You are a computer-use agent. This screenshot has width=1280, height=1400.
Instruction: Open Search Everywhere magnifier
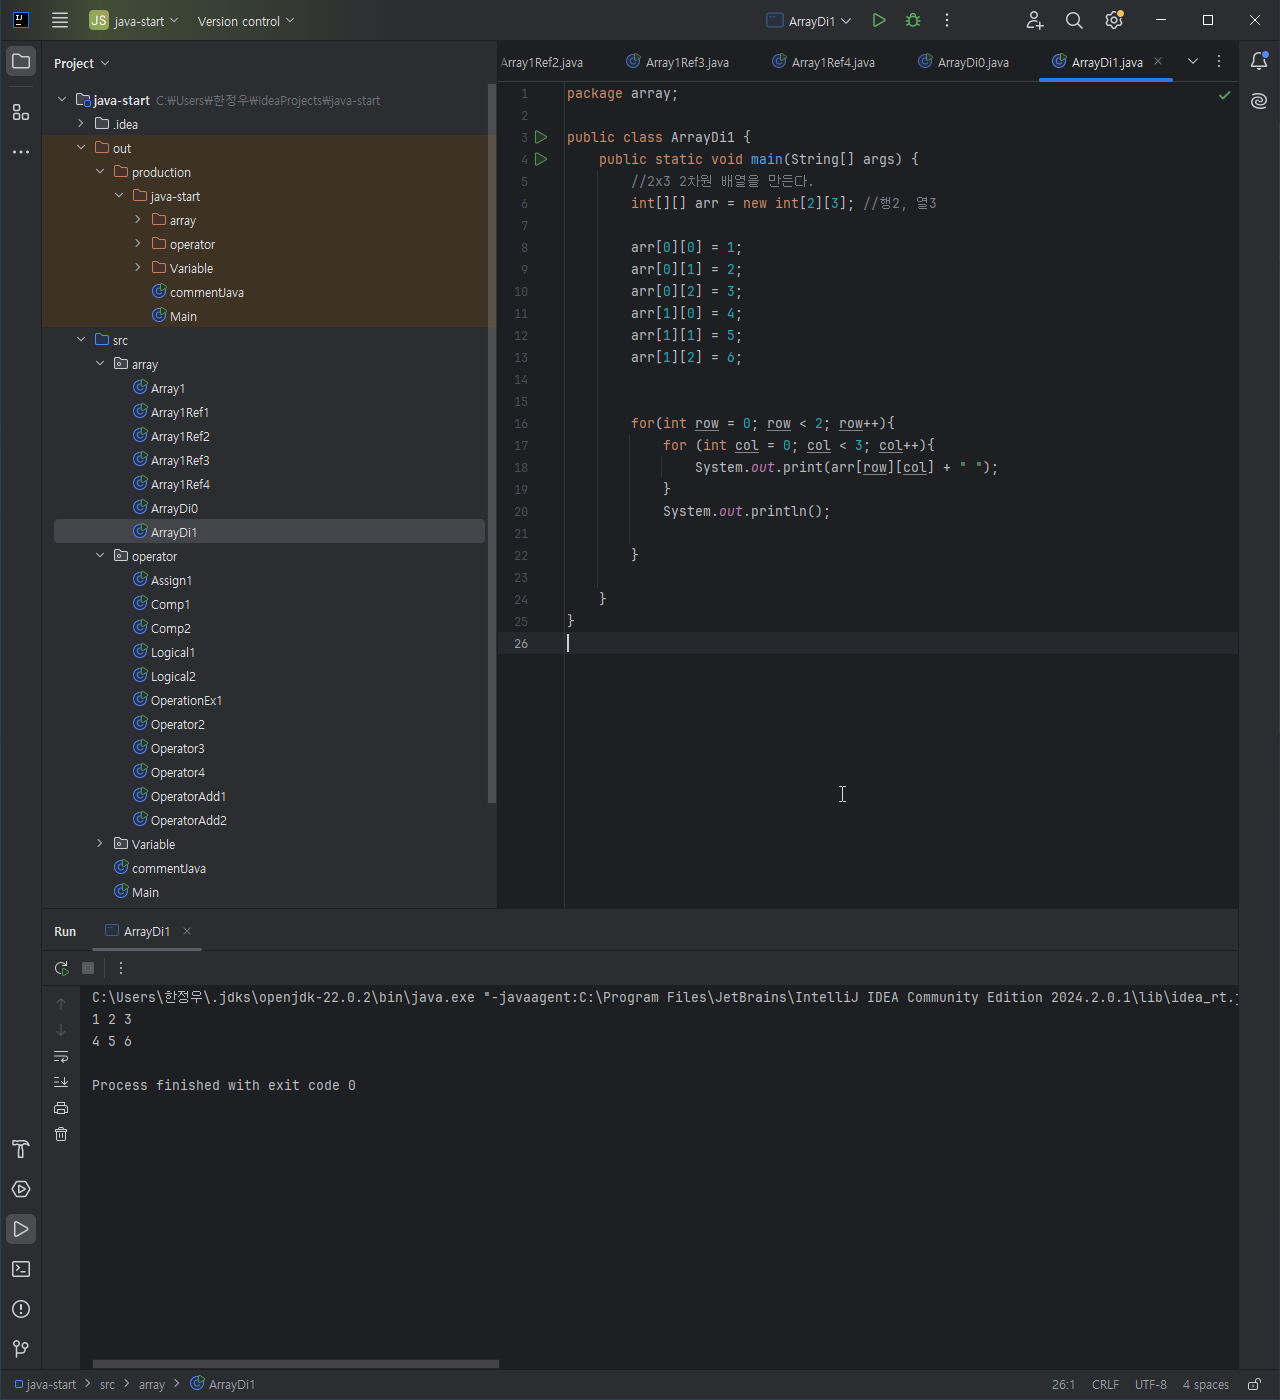pyautogui.click(x=1074, y=20)
